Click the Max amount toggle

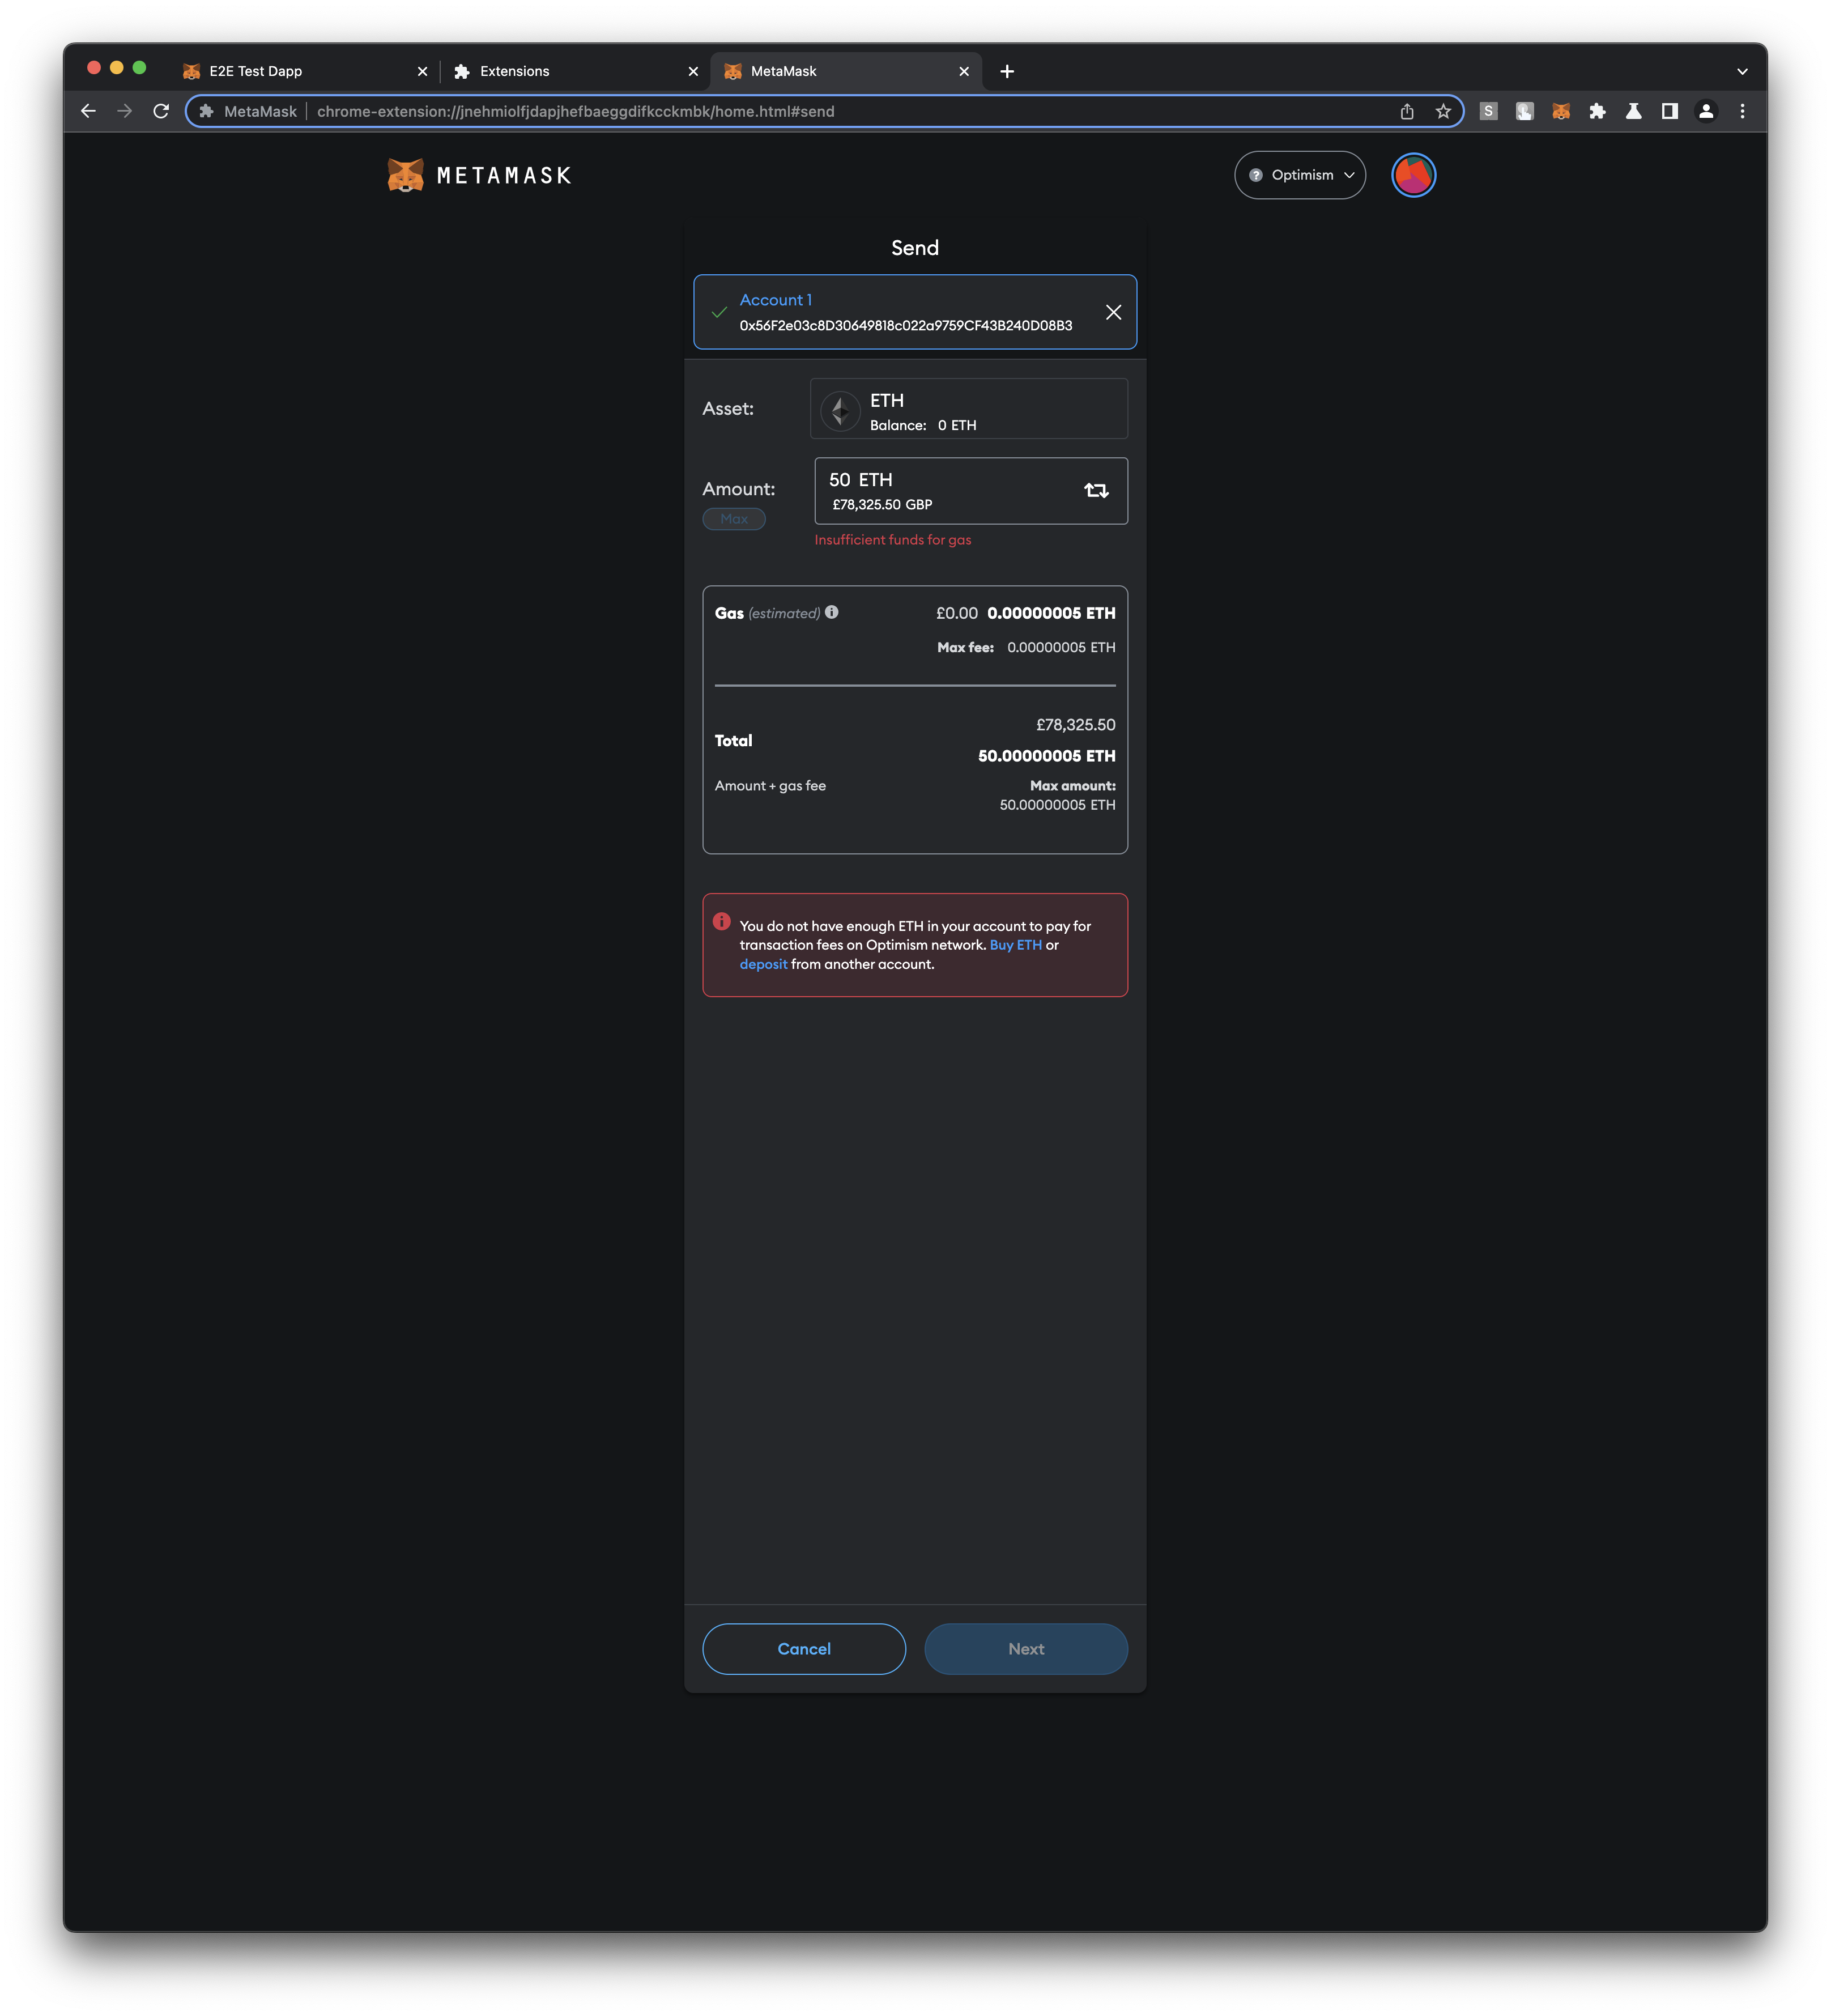click(734, 519)
